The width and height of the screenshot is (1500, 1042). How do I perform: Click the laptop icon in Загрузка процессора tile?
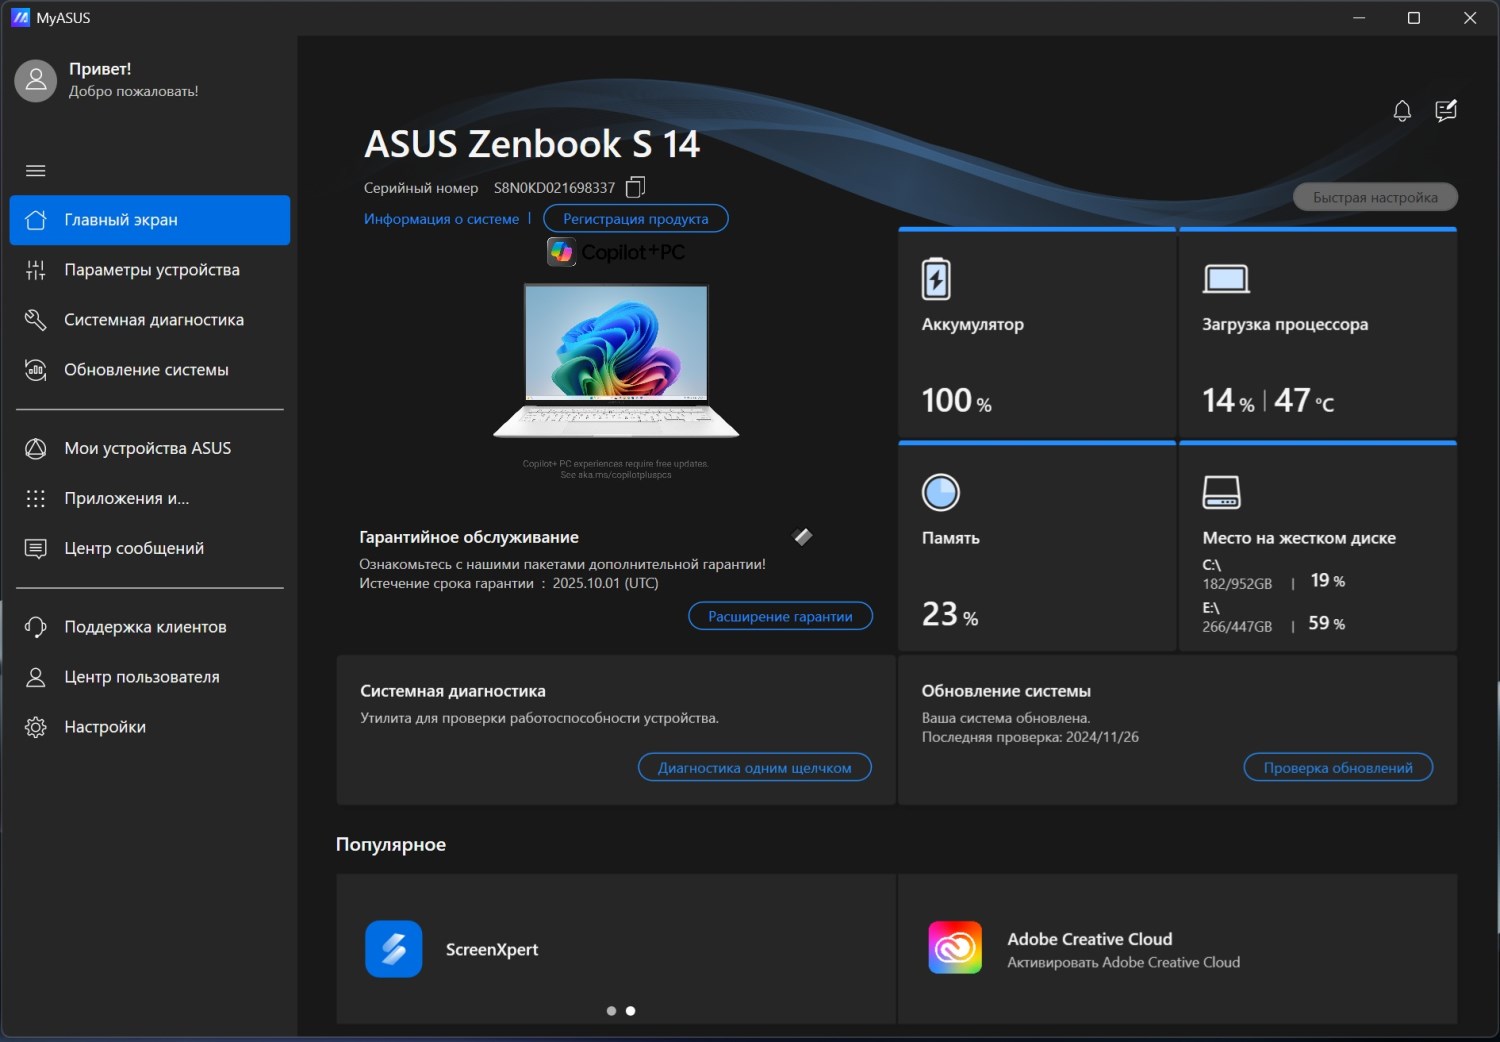1225,279
